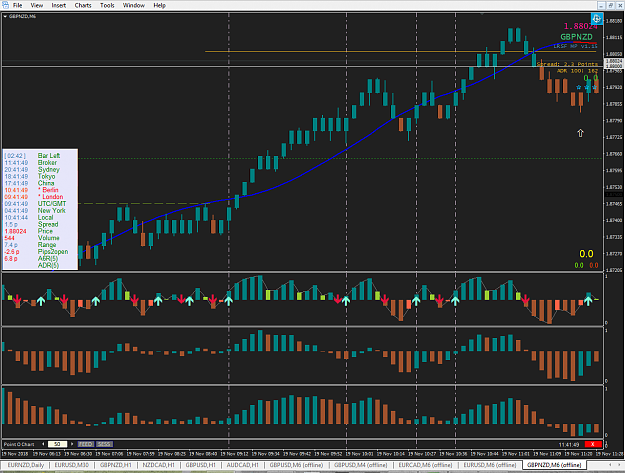
Task: Click the GBPNZD symbol label on chart
Action: pyautogui.click(x=576, y=37)
